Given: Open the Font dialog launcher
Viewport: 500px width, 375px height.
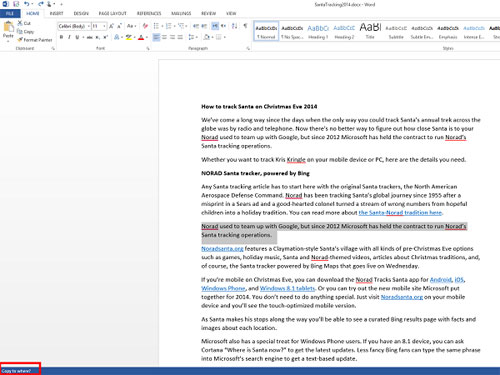Looking at the screenshot, I should [148, 49].
